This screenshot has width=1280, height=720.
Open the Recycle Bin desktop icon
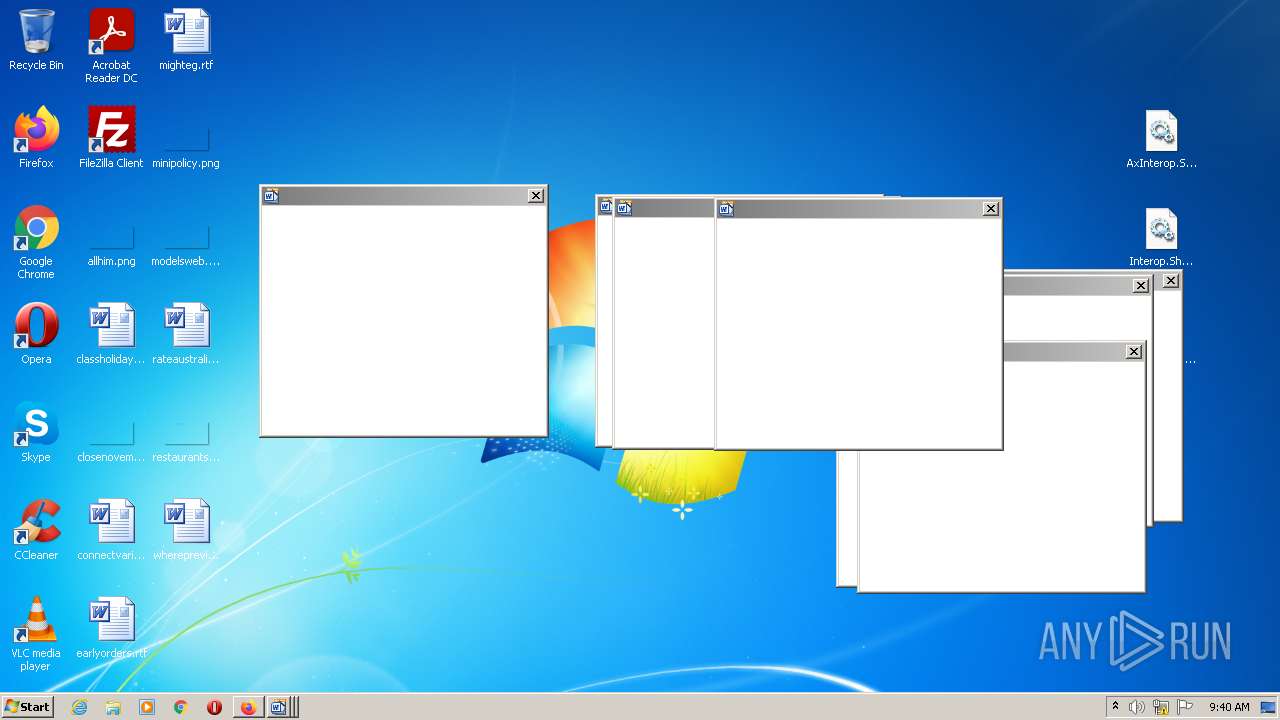(36, 40)
